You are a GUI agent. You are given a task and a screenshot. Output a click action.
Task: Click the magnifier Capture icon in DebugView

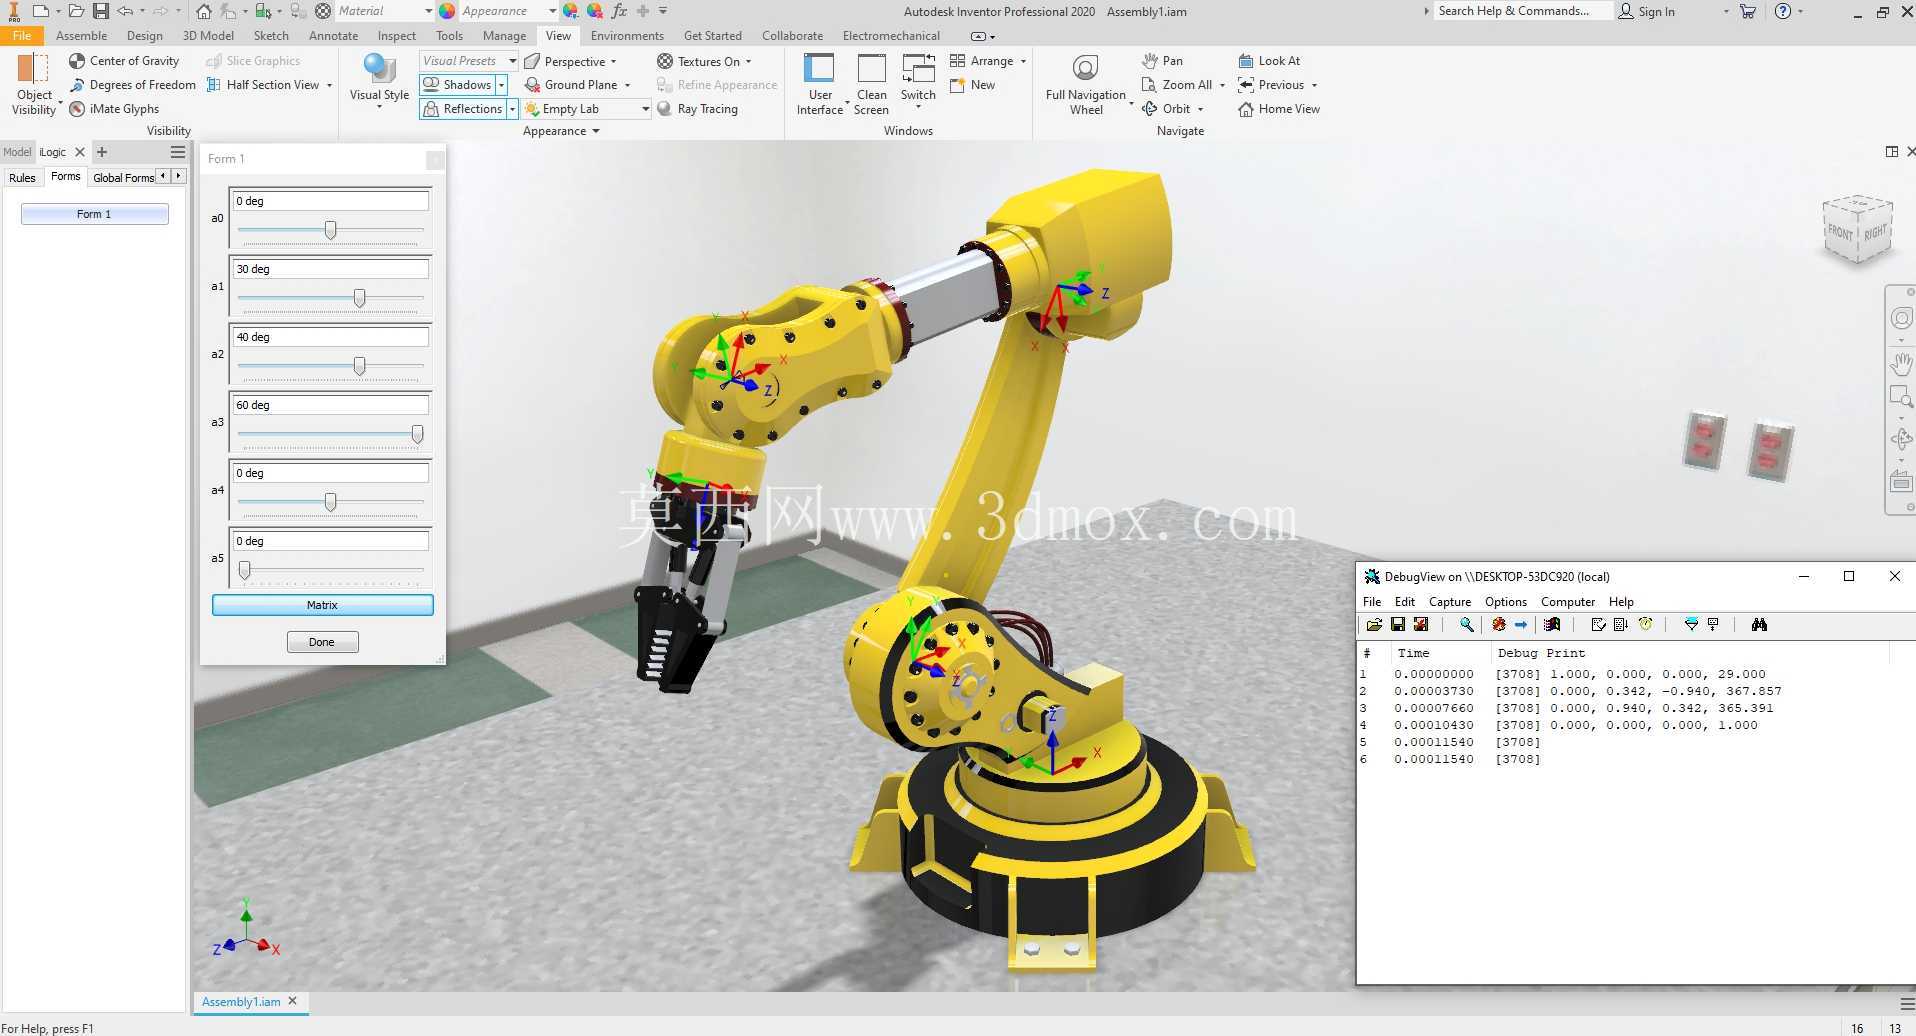tap(1466, 625)
